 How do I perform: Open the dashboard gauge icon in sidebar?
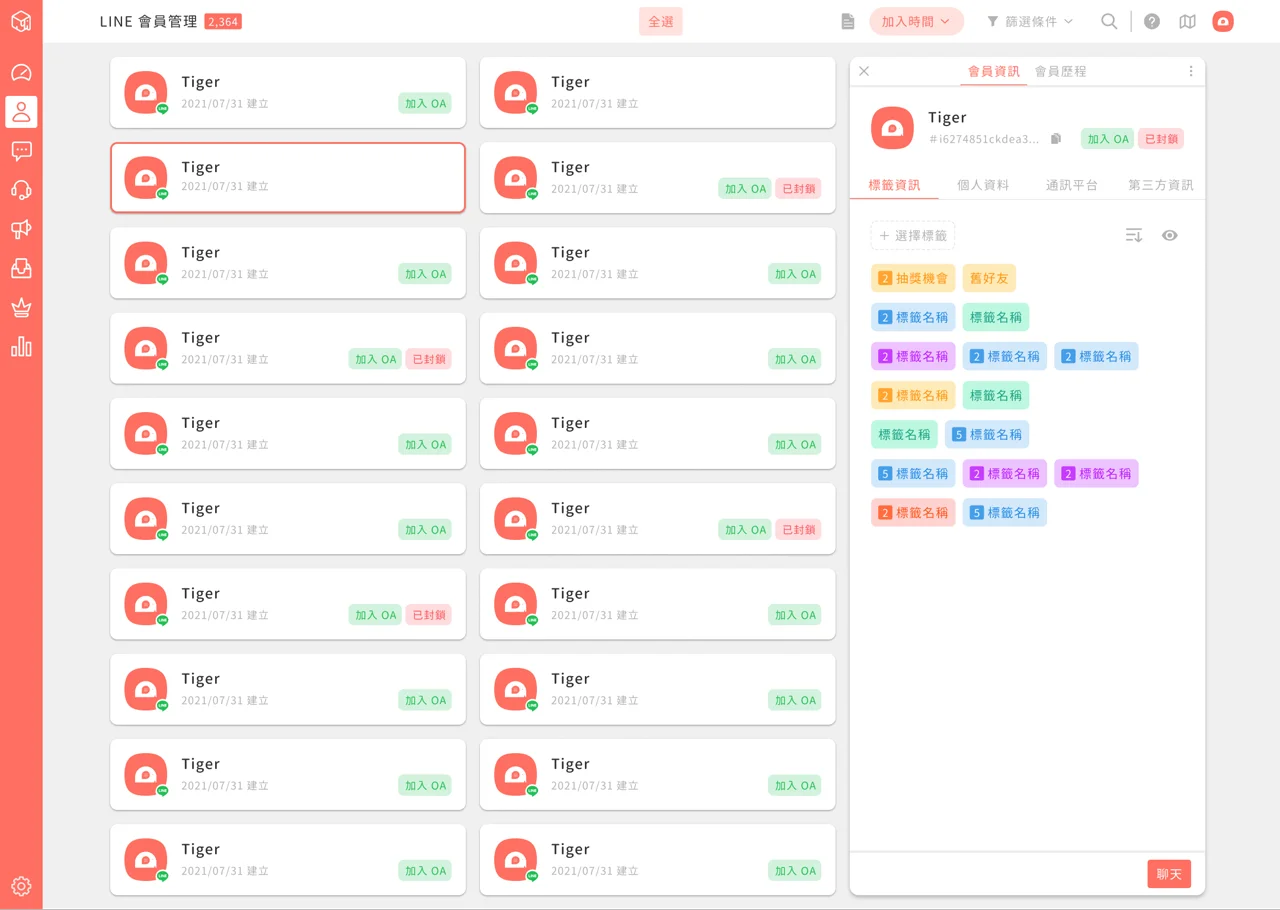(x=21, y=73)
